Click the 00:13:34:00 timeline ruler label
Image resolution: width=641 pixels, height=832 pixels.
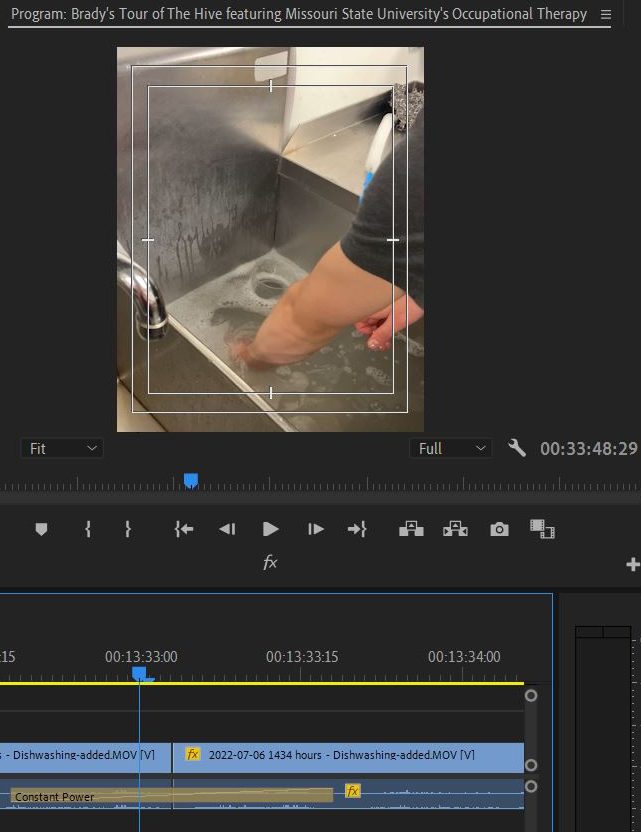pos(464,657)
